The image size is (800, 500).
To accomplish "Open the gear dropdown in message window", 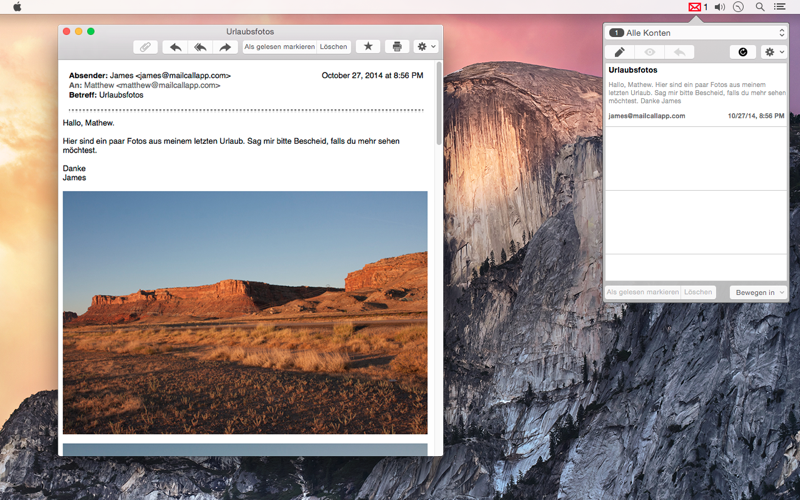I will [426, 47].
